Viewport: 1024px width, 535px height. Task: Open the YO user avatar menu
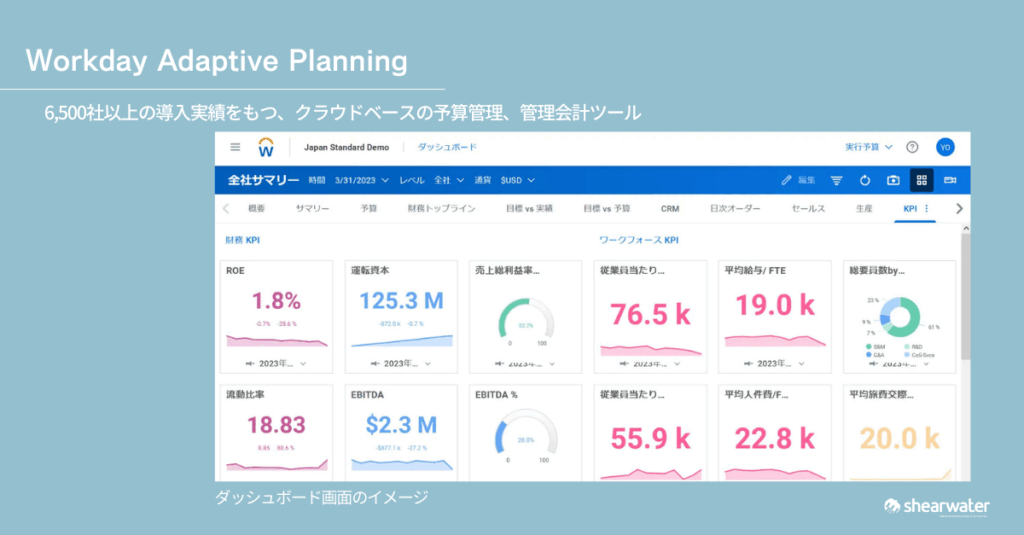[945, 147]
